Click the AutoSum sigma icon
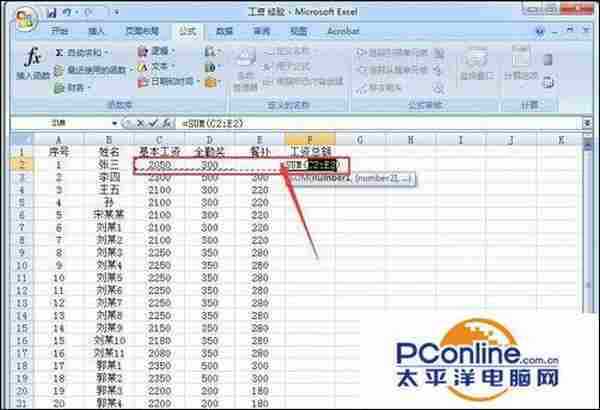Screen dimensions: 600x410 pos(59,51)
